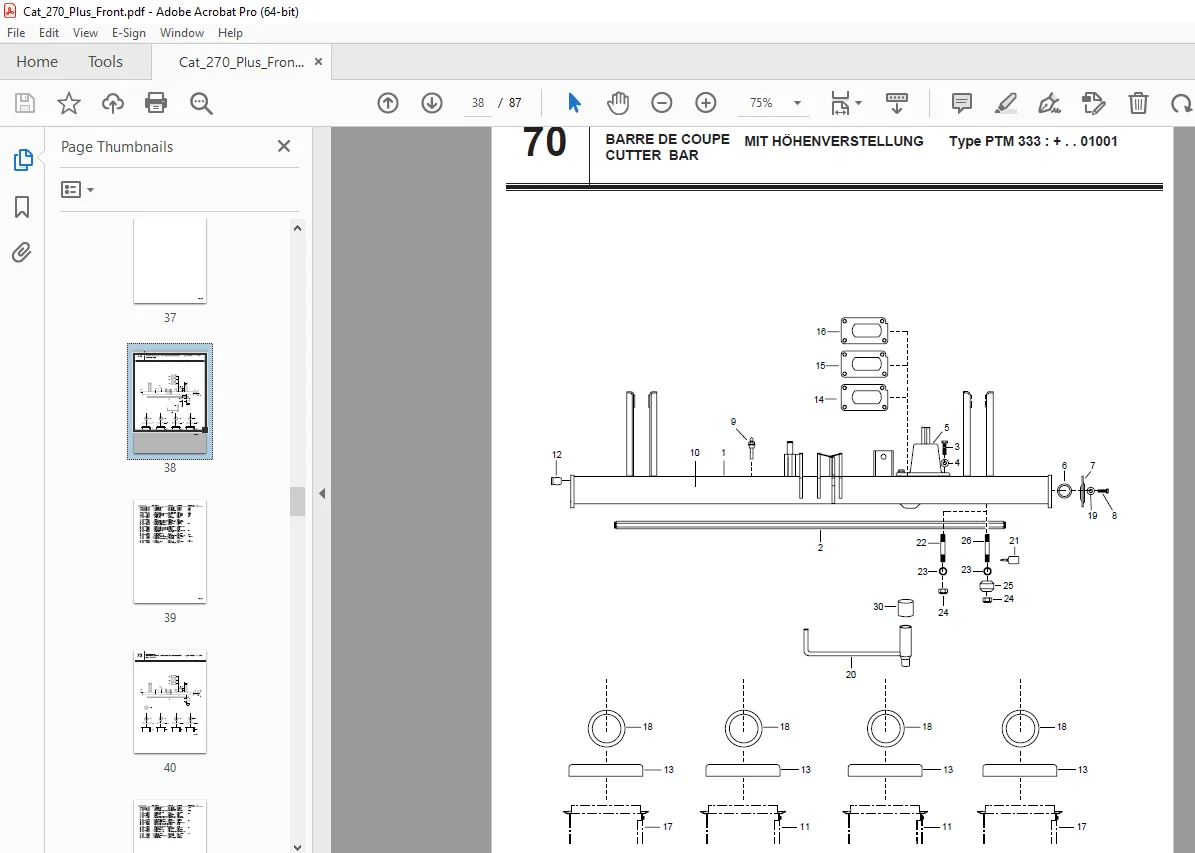
Task: Click the 'CUTTER BAR' heading text
Action: tap(652, 155)
